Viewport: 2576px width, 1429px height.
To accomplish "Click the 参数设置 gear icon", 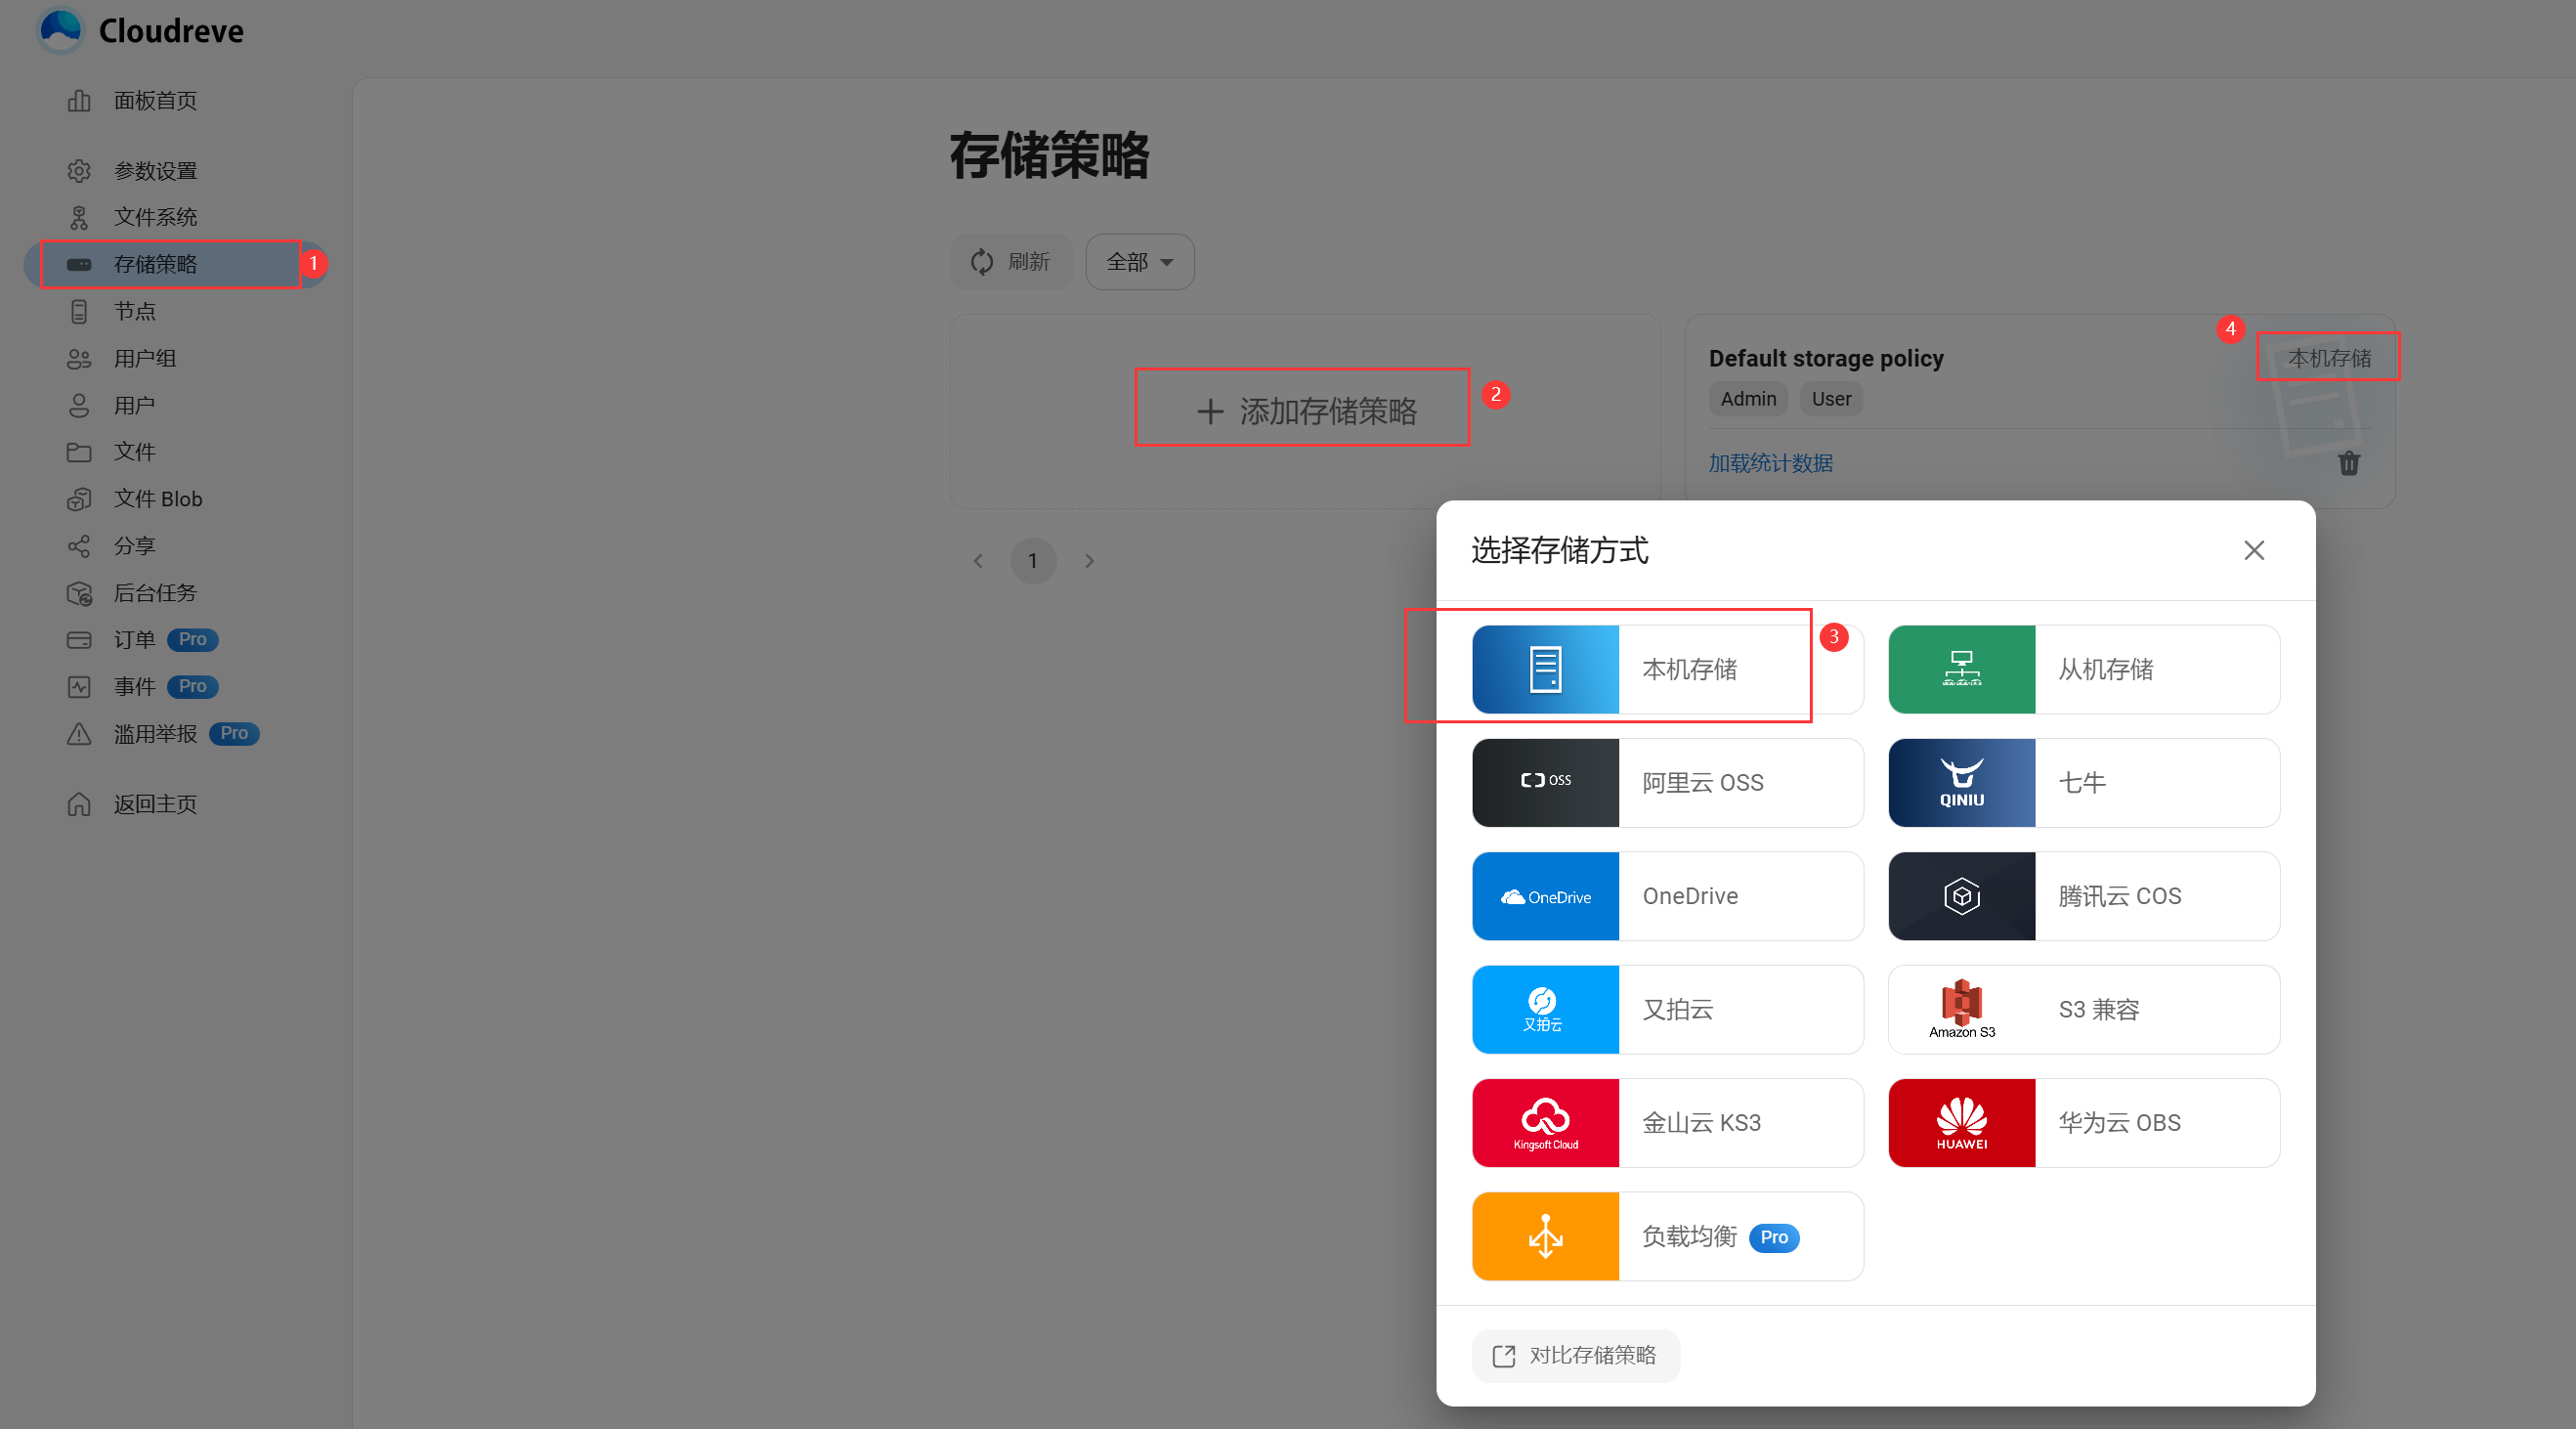I will (x=79, y=171).
